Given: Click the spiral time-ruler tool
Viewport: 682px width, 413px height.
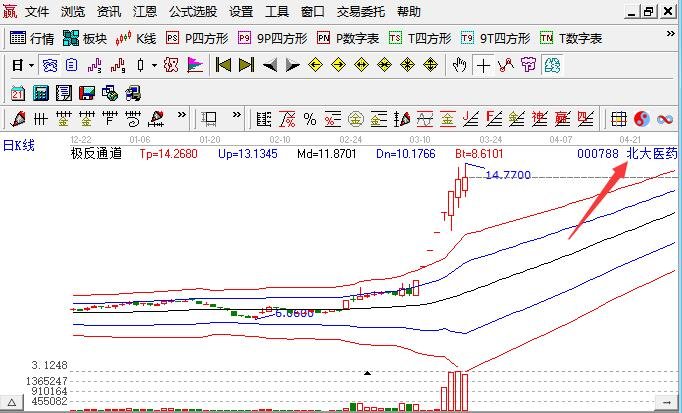Looking at the screenshot, I should pyautogui.click(x=133, y=119).
